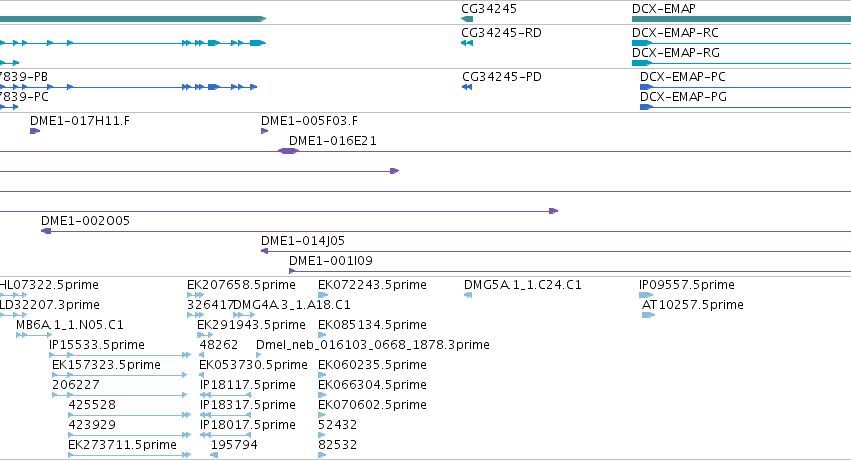
Task: Click the DME1-005F03.F clone label
Action: (309, 120)
